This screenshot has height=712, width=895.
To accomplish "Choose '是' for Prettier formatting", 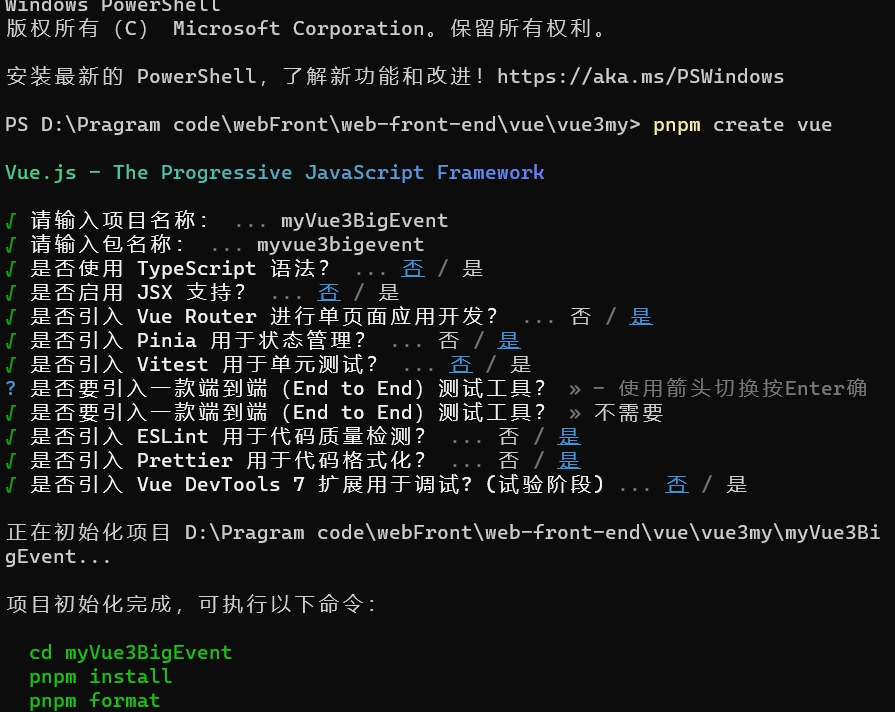I will 569,460.
